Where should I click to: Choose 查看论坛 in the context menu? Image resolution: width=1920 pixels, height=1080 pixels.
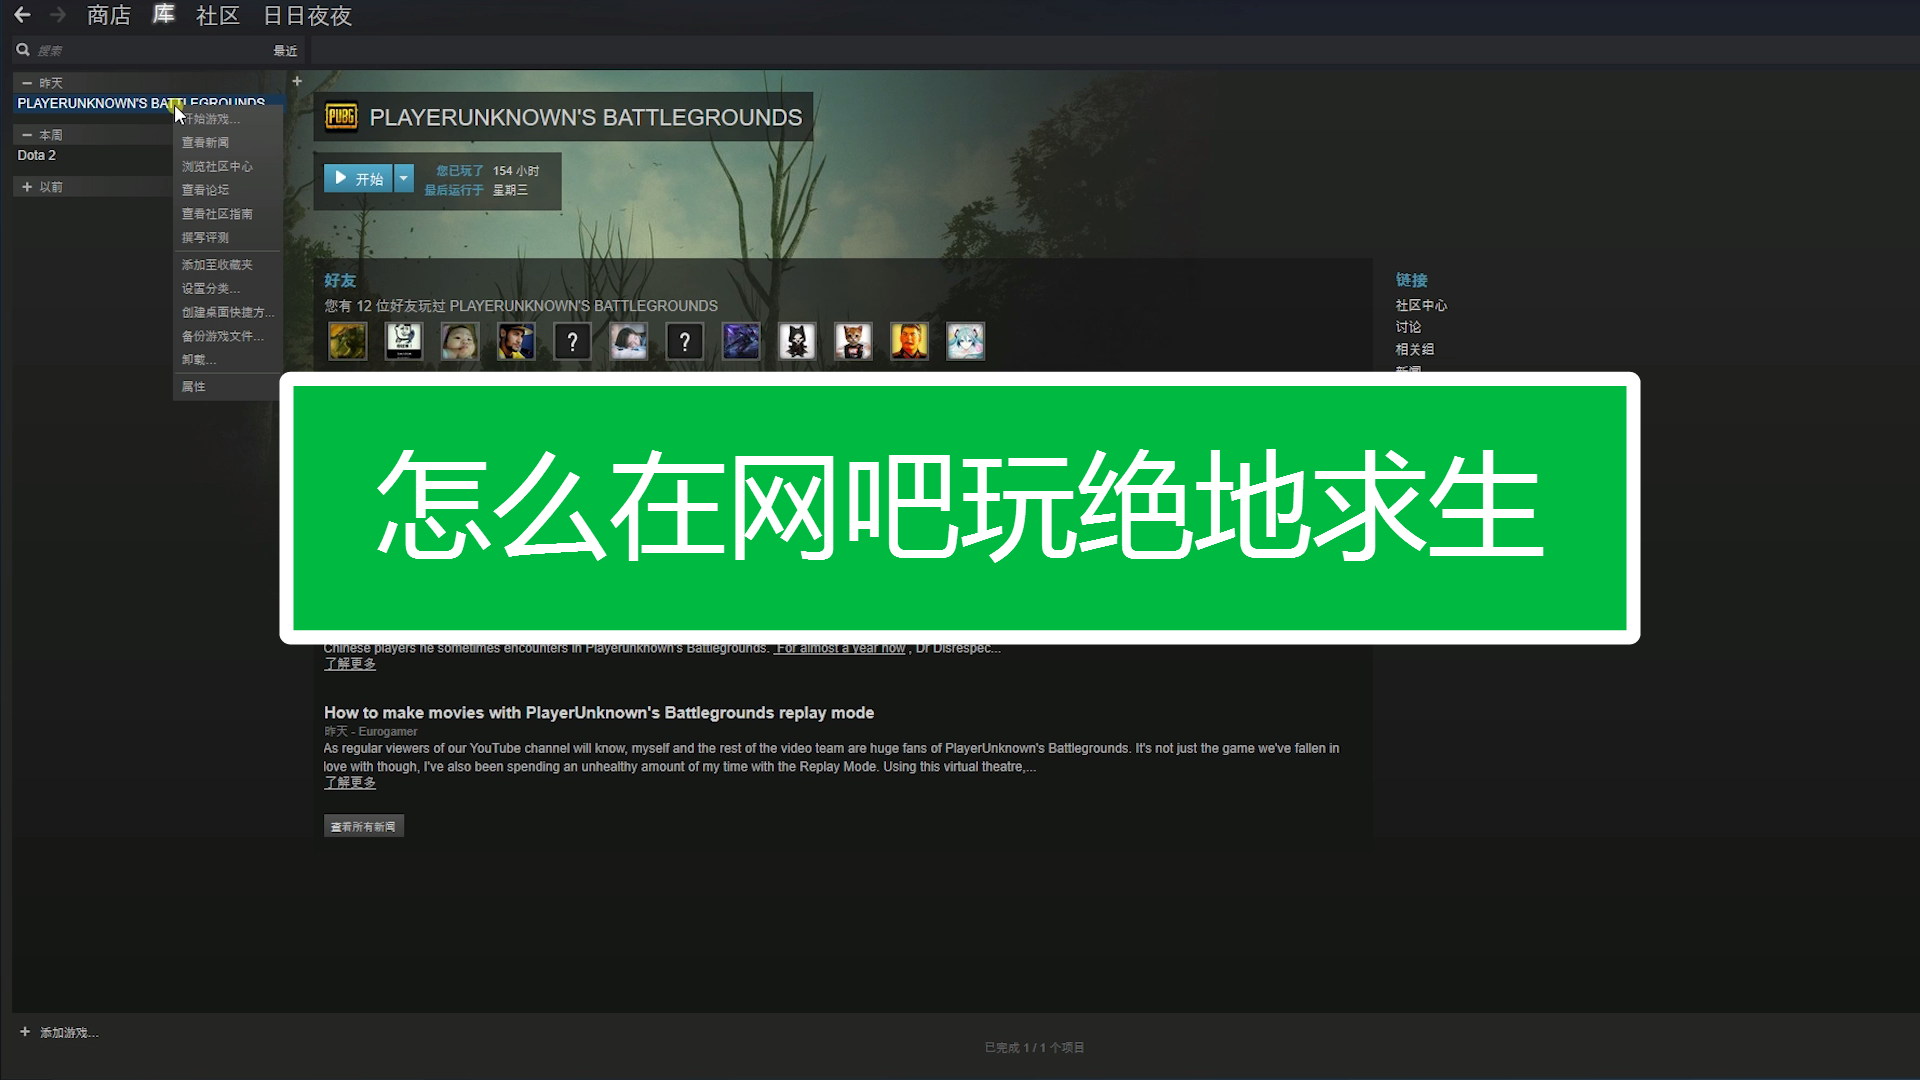tap(228, 190)
